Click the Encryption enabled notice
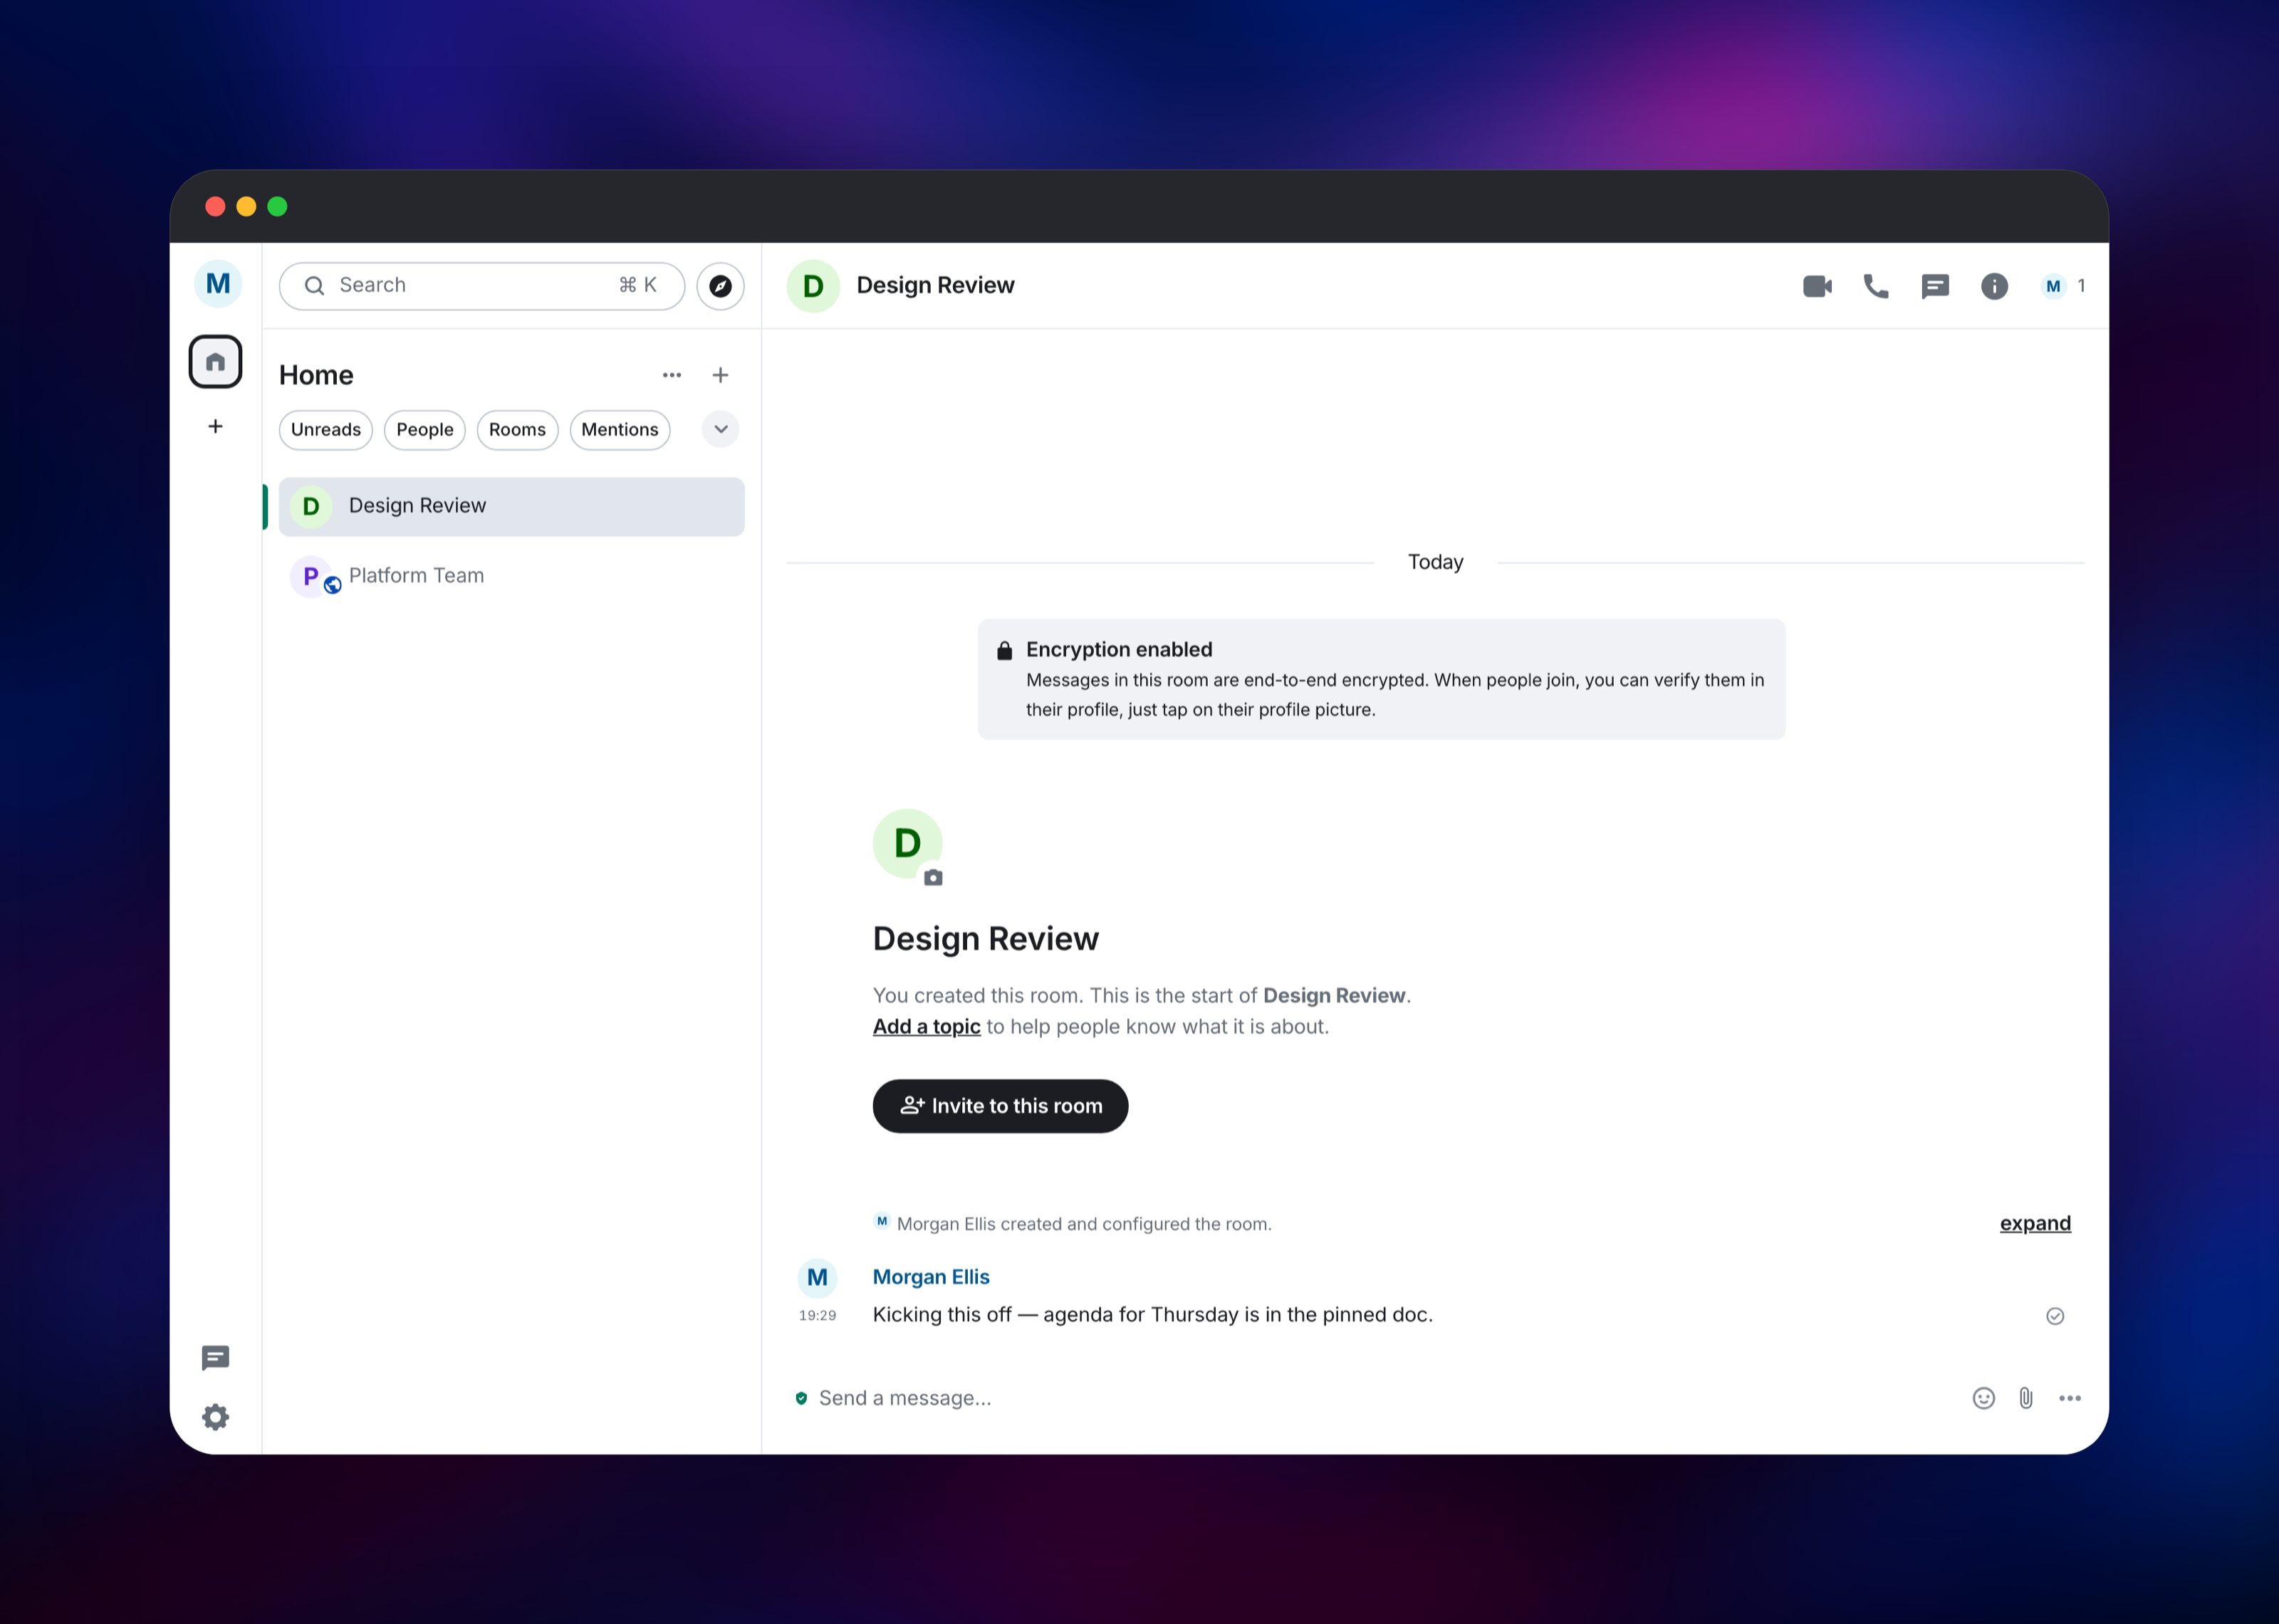2279x1624 pixels. [x=1381, y=679]
